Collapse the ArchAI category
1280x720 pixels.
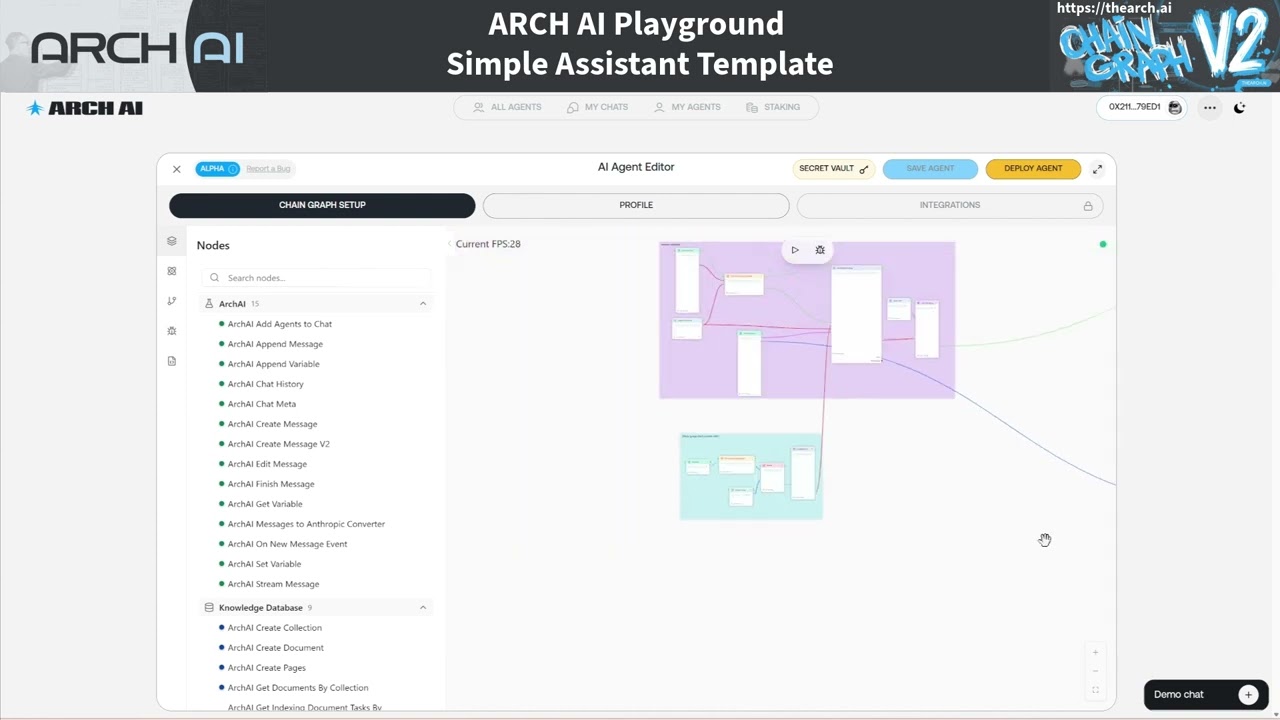click(423, 304)
